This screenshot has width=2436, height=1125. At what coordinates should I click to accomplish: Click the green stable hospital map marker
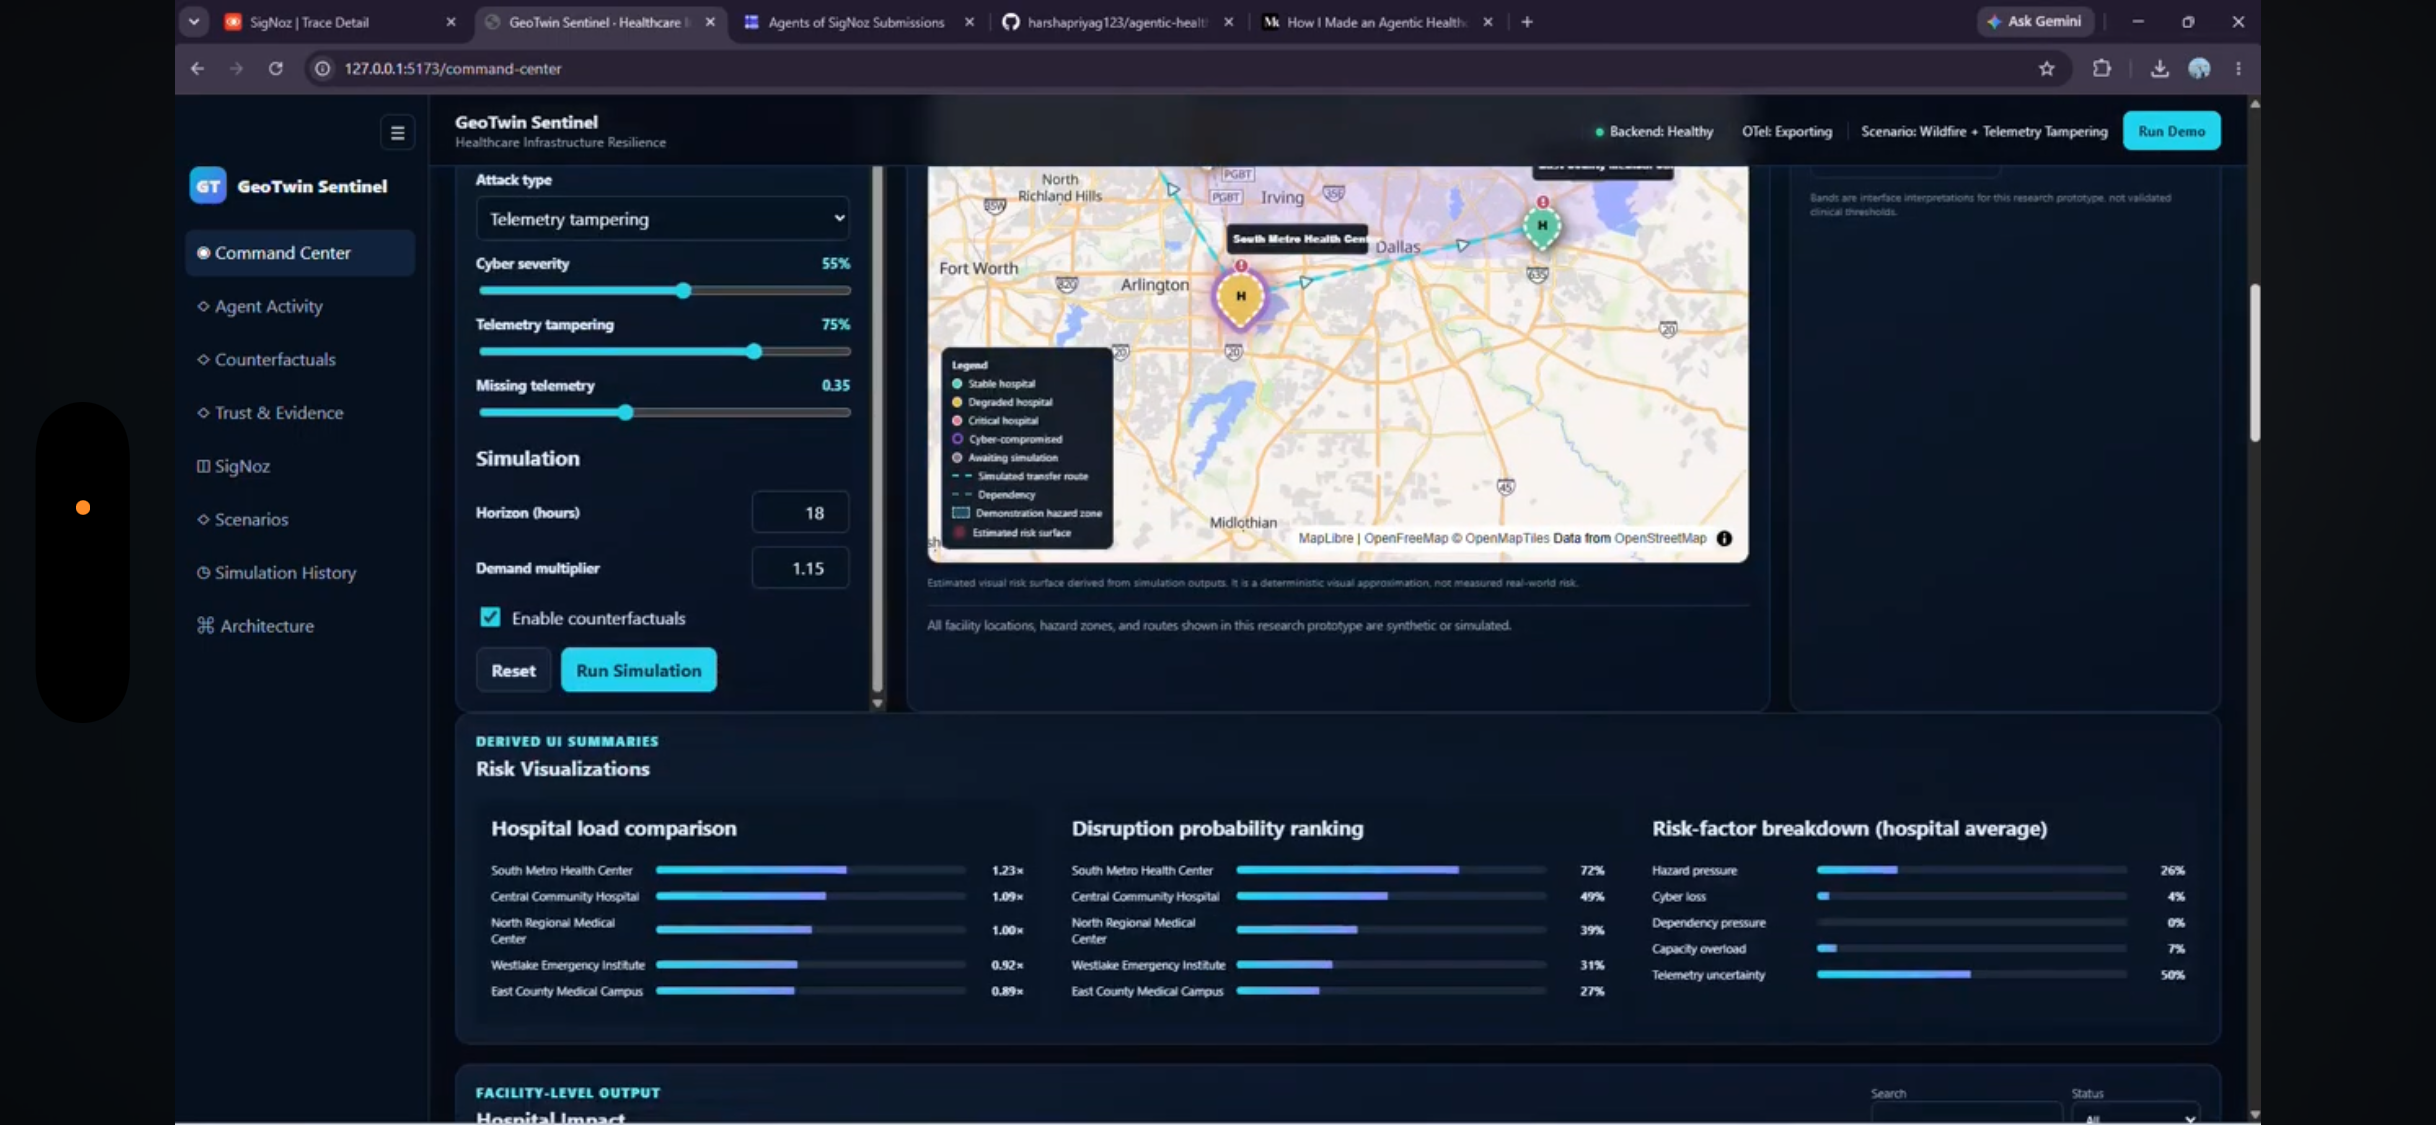[1542, 226]
